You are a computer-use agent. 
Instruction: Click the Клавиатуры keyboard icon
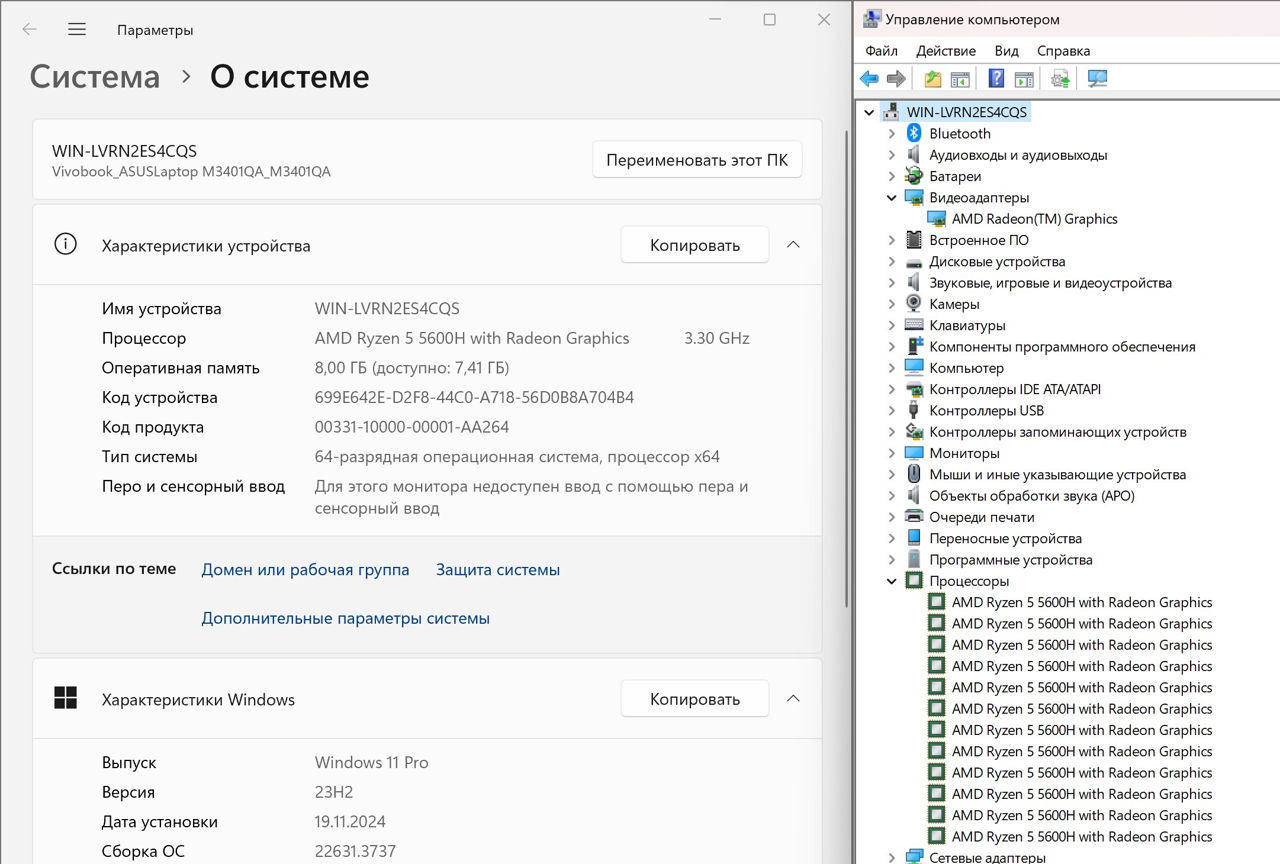tap(913, 325)
